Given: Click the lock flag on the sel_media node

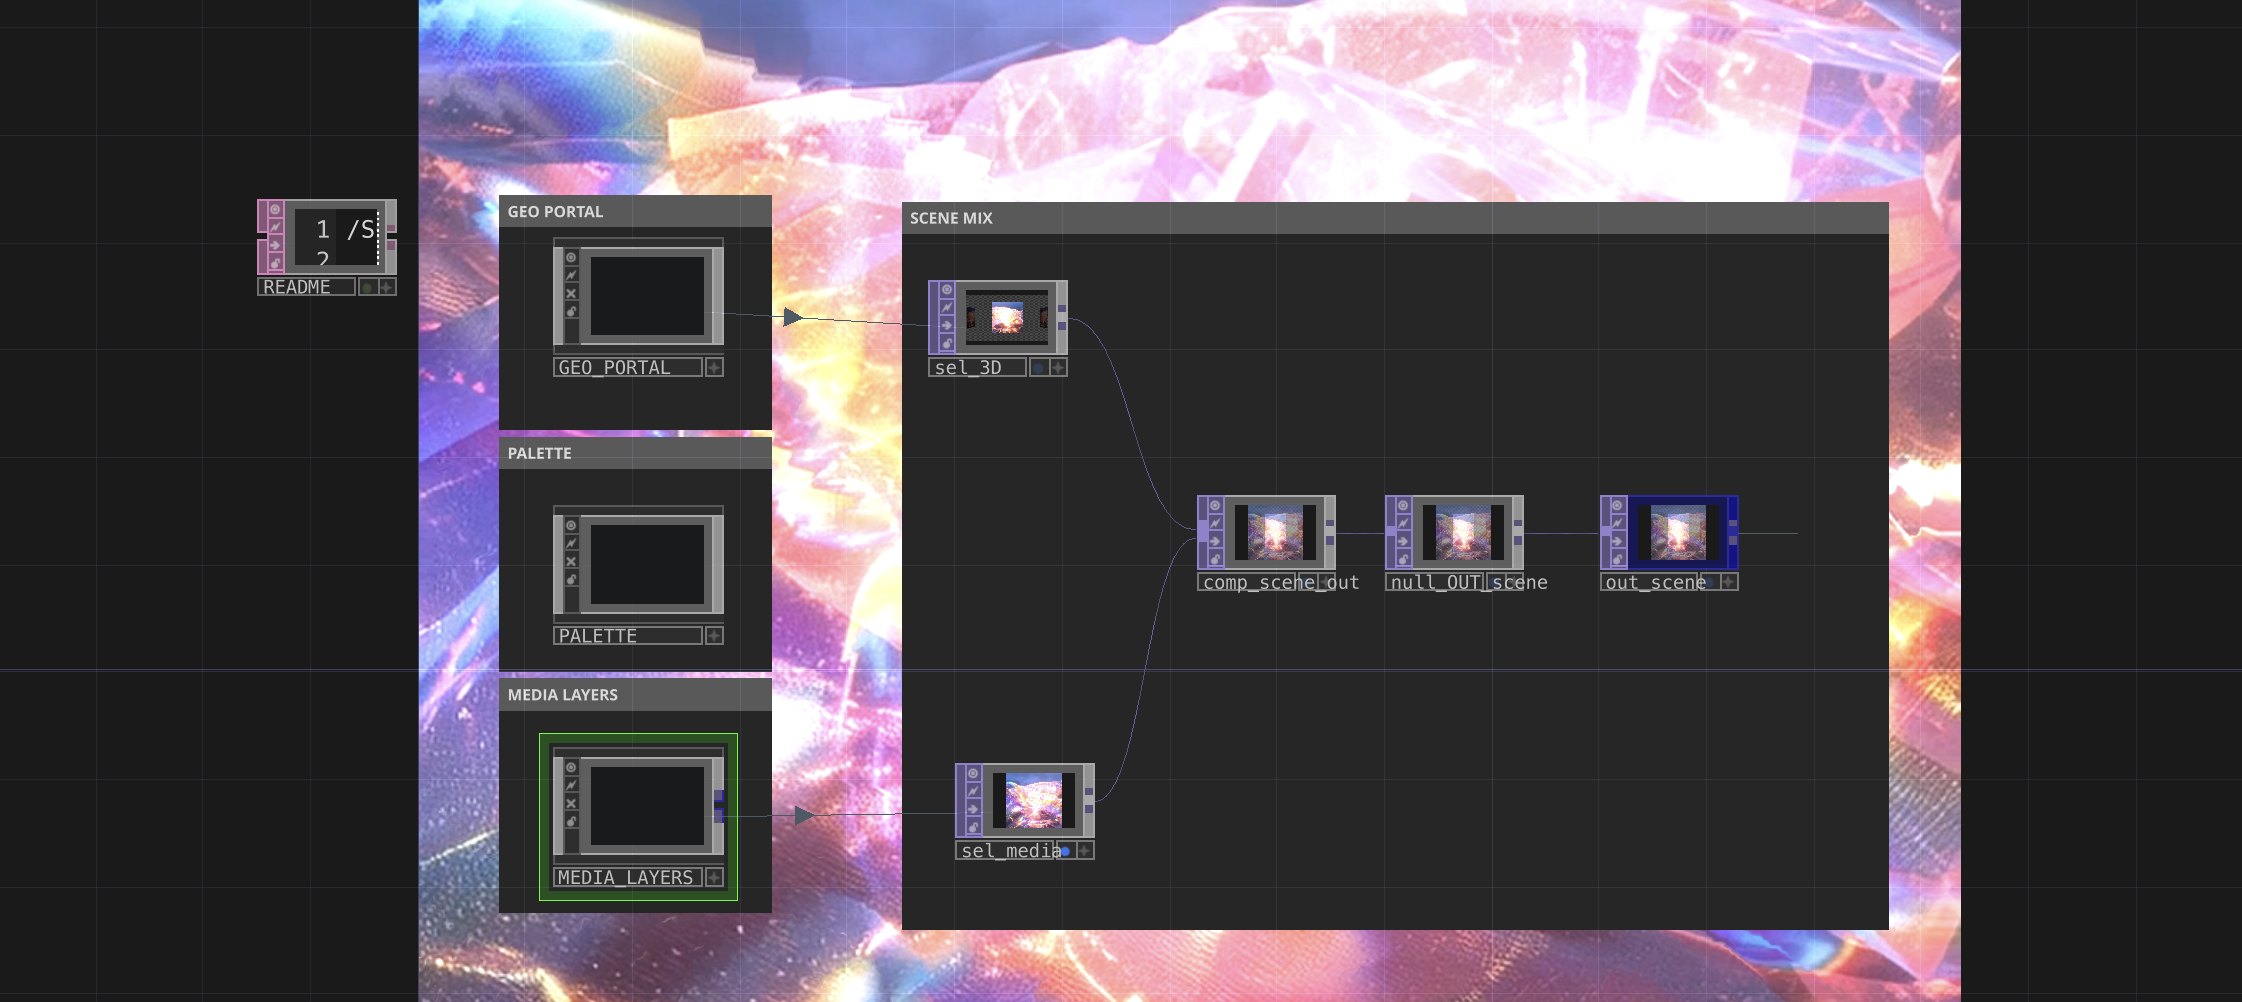Looking at the screenshot, I should (x=973, y=828).
